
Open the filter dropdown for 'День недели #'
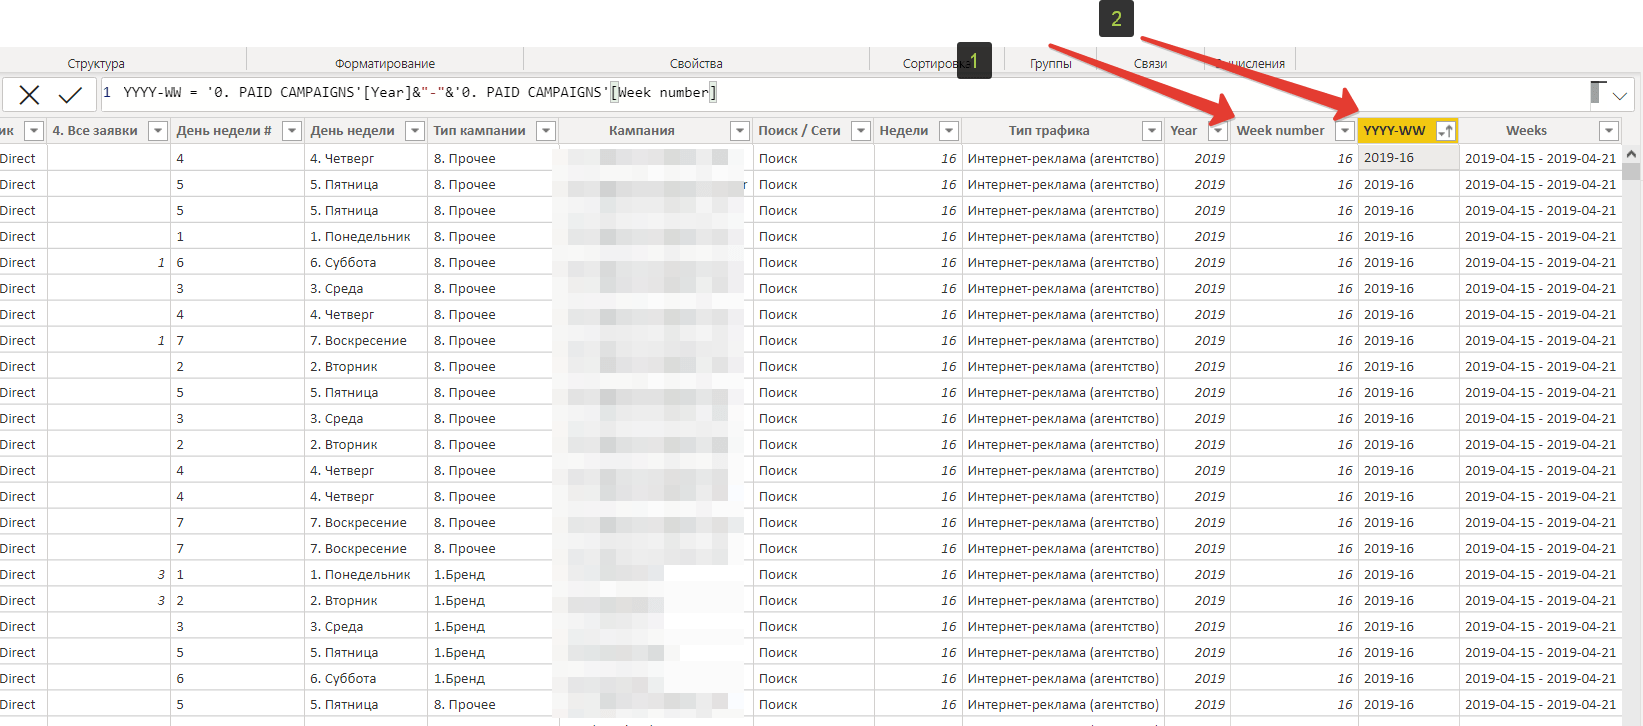pos(292,131)
